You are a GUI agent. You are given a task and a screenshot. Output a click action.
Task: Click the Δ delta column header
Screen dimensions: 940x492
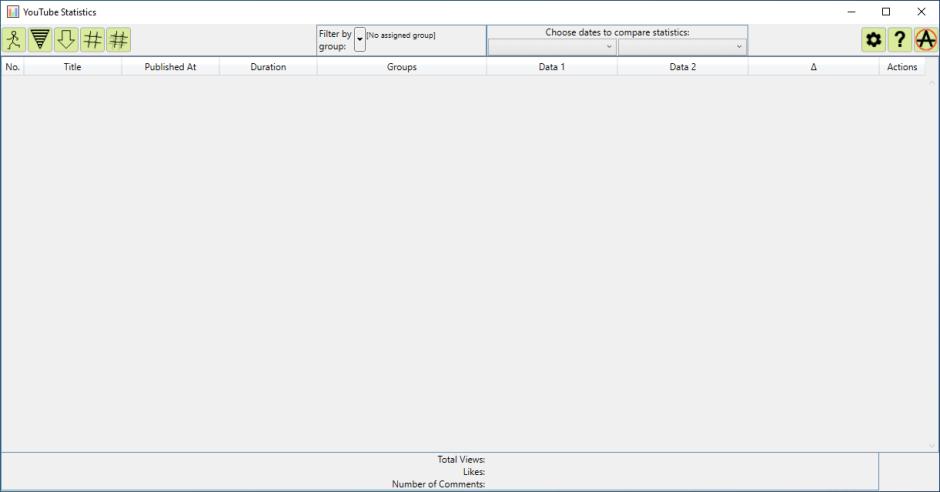(x=814, y=67)
